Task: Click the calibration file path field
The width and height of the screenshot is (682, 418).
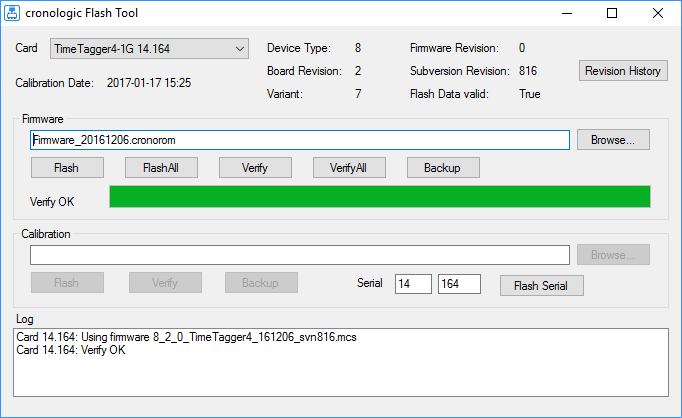Action: tap(300, 255)
